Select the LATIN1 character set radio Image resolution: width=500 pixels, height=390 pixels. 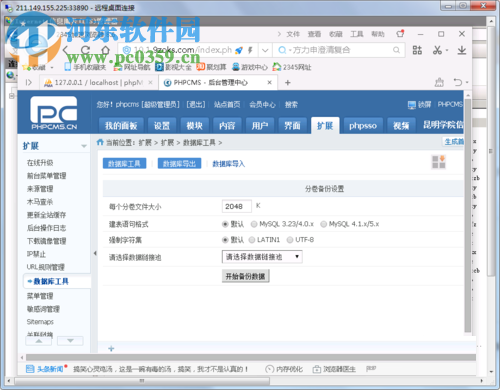tap(252, 240)
